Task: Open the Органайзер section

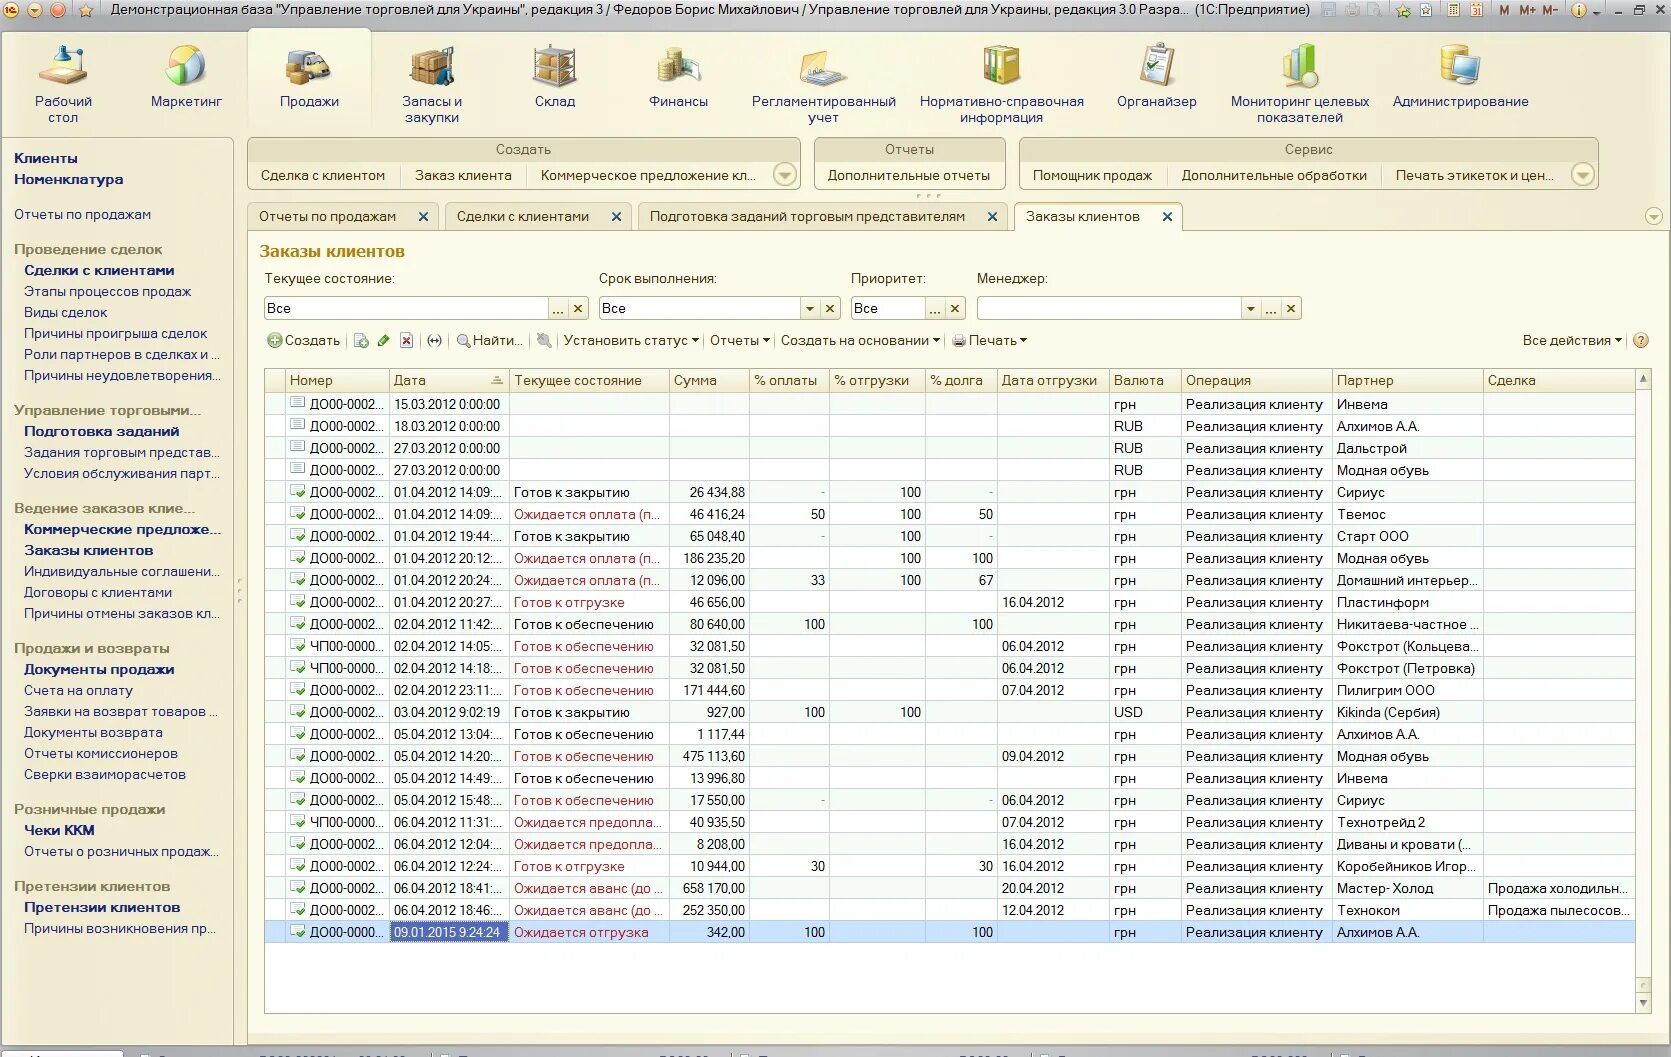Action: pyautogui.click(x=1157, y=78)
